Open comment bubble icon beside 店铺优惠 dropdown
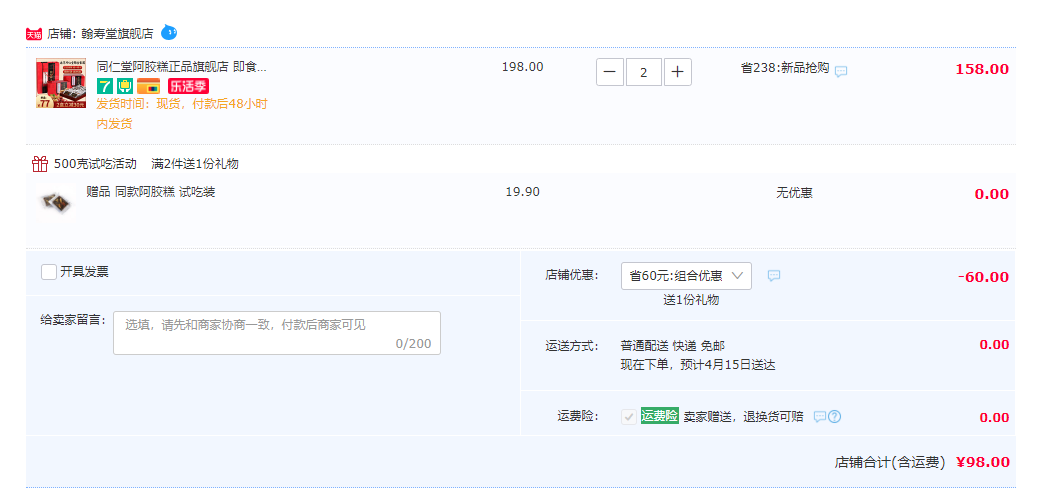 [774, 275]
